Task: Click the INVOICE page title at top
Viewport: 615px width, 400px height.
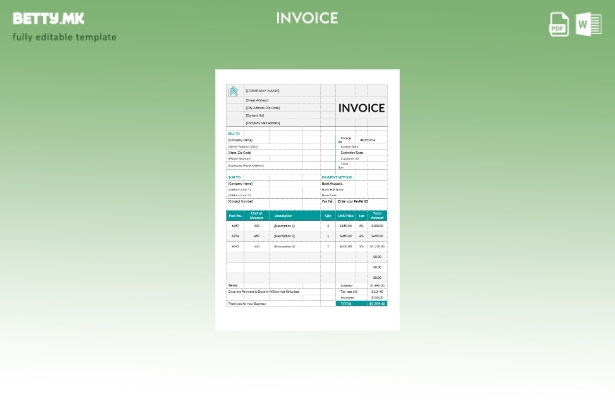Action: click(x=307, y=18)
